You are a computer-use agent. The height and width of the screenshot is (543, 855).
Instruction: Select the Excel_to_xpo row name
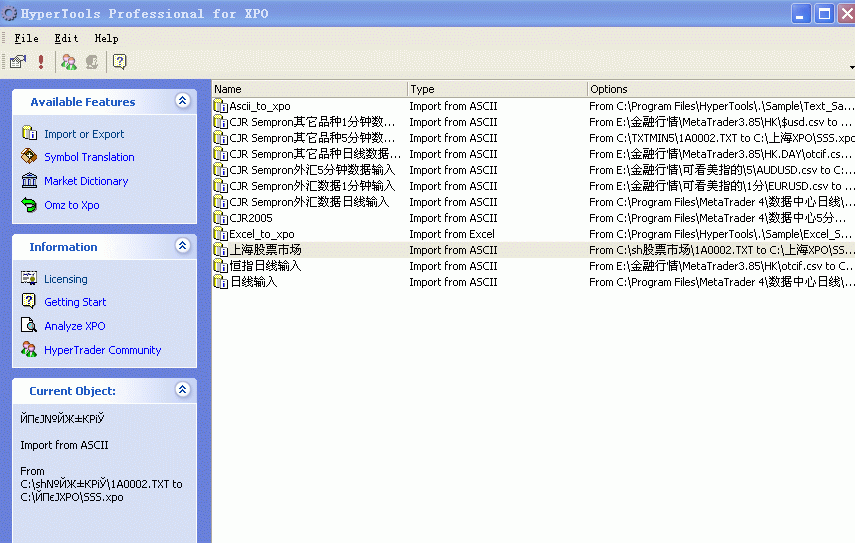262,234
